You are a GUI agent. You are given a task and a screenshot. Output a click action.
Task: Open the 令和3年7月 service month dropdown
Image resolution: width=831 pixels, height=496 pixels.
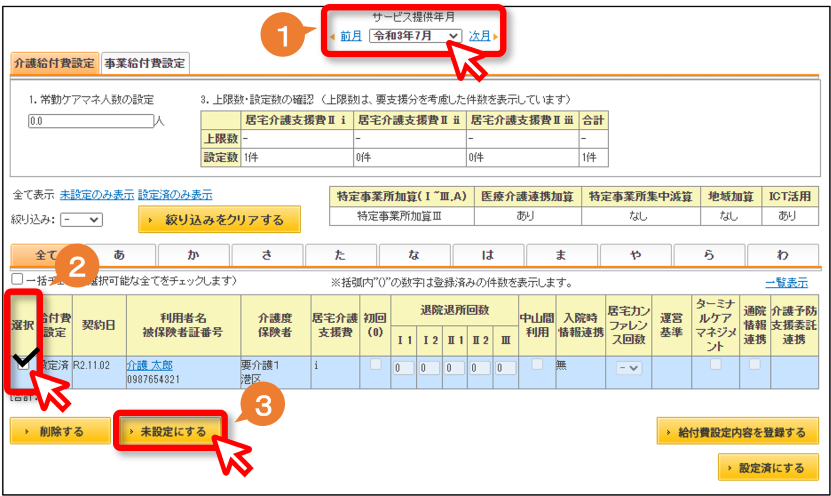pyautogui.click(x=415, y=36)
